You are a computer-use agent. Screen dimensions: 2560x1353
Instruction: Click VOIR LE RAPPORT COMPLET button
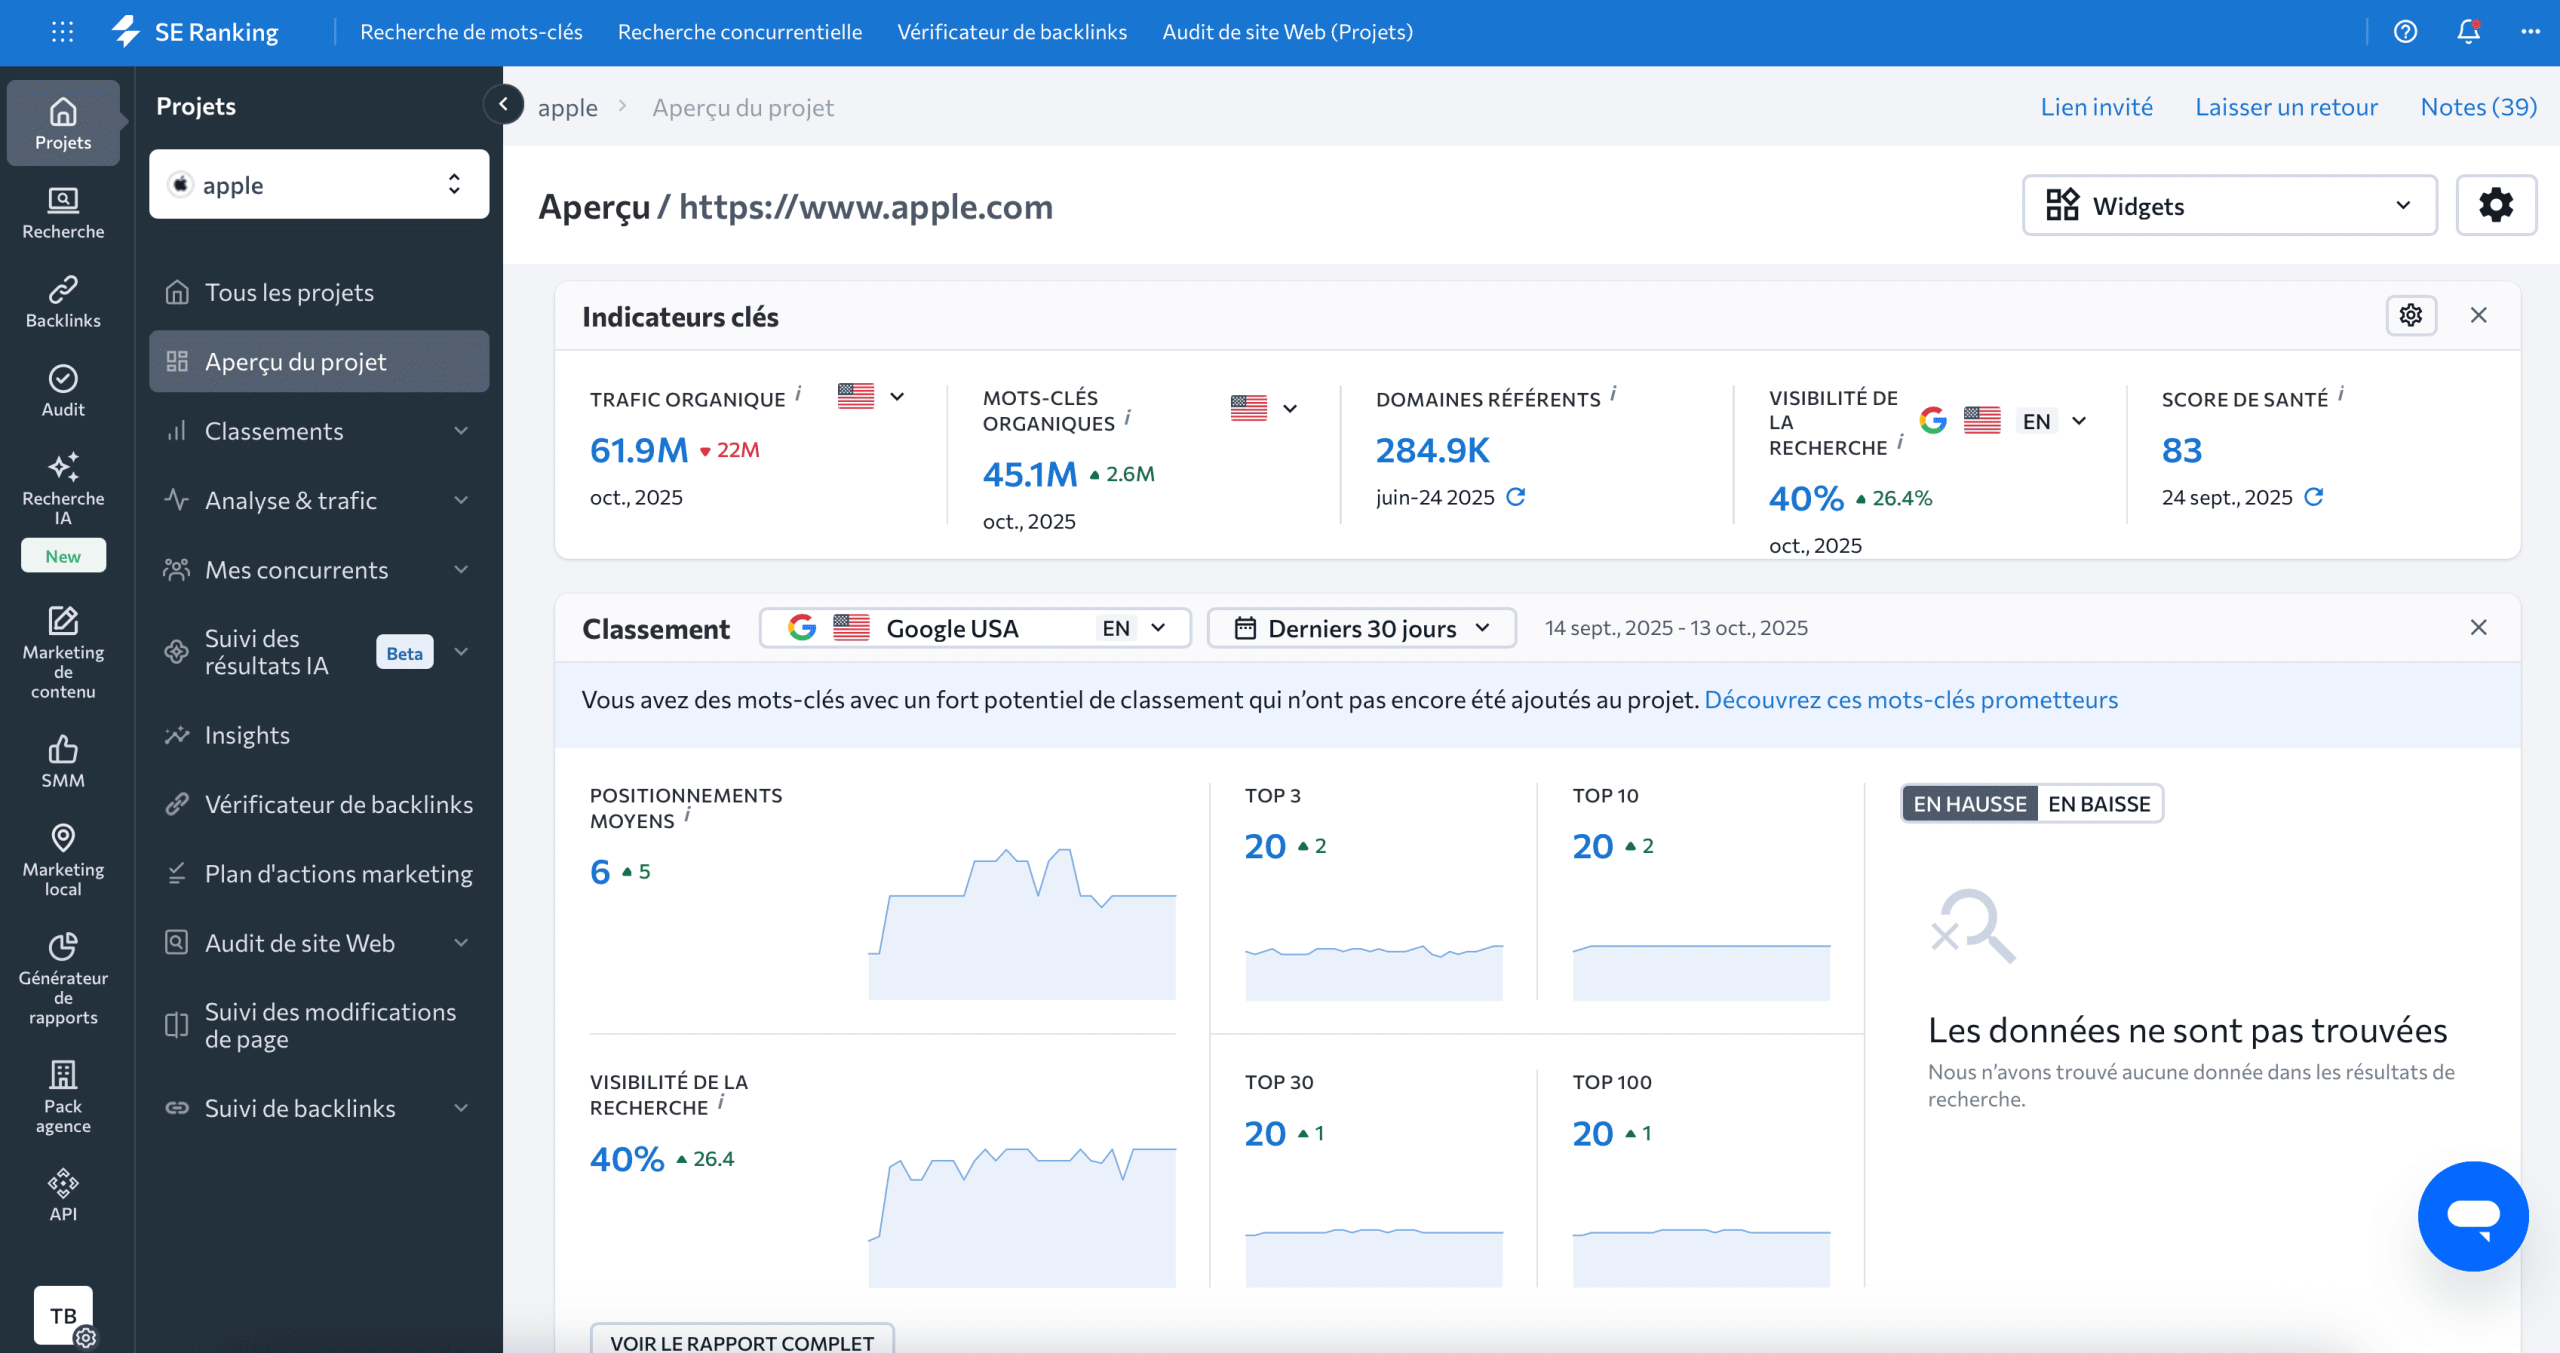[x=741, y=1341]
